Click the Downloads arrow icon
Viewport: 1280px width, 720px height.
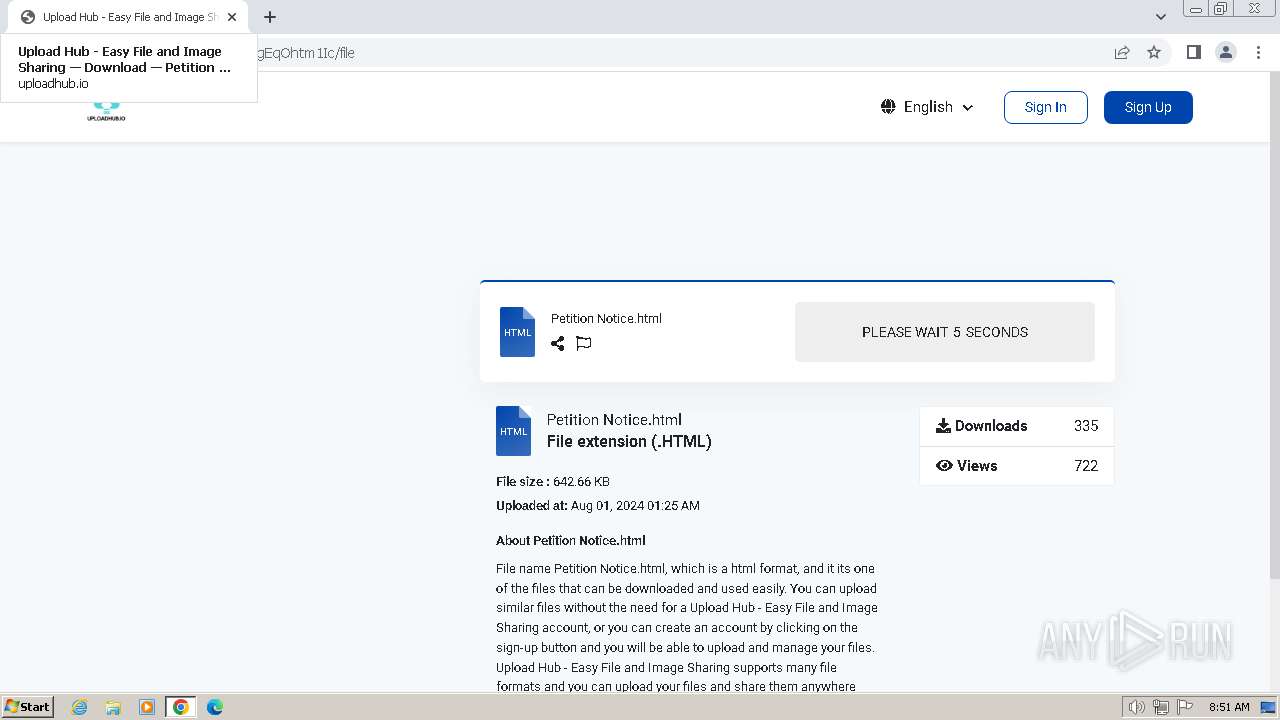(x=943, y=426)
